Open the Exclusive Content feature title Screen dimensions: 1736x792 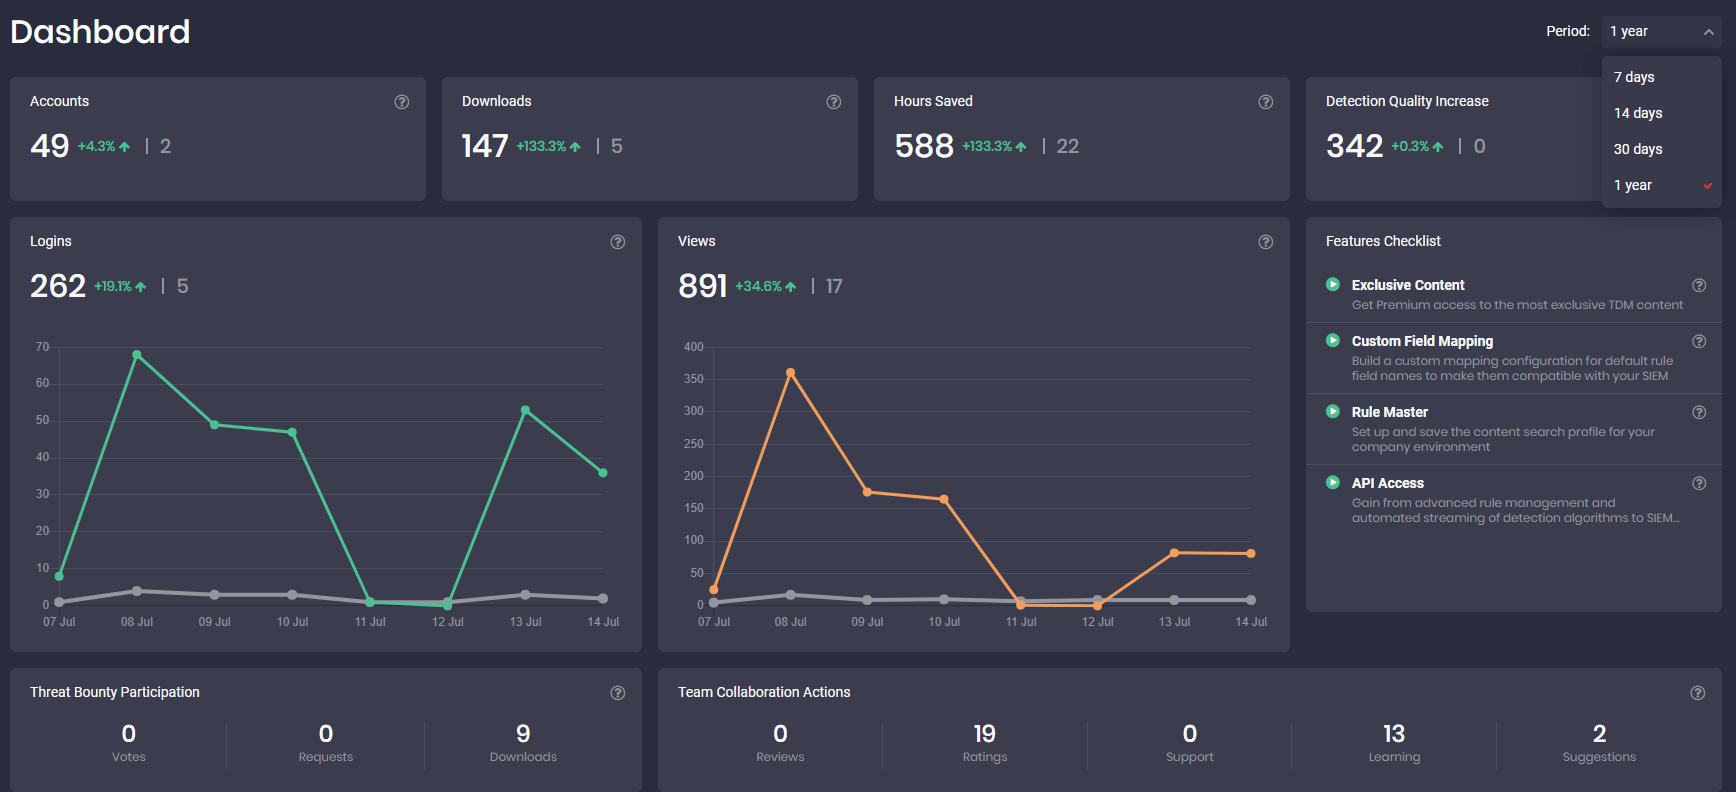pos(1407,285)
